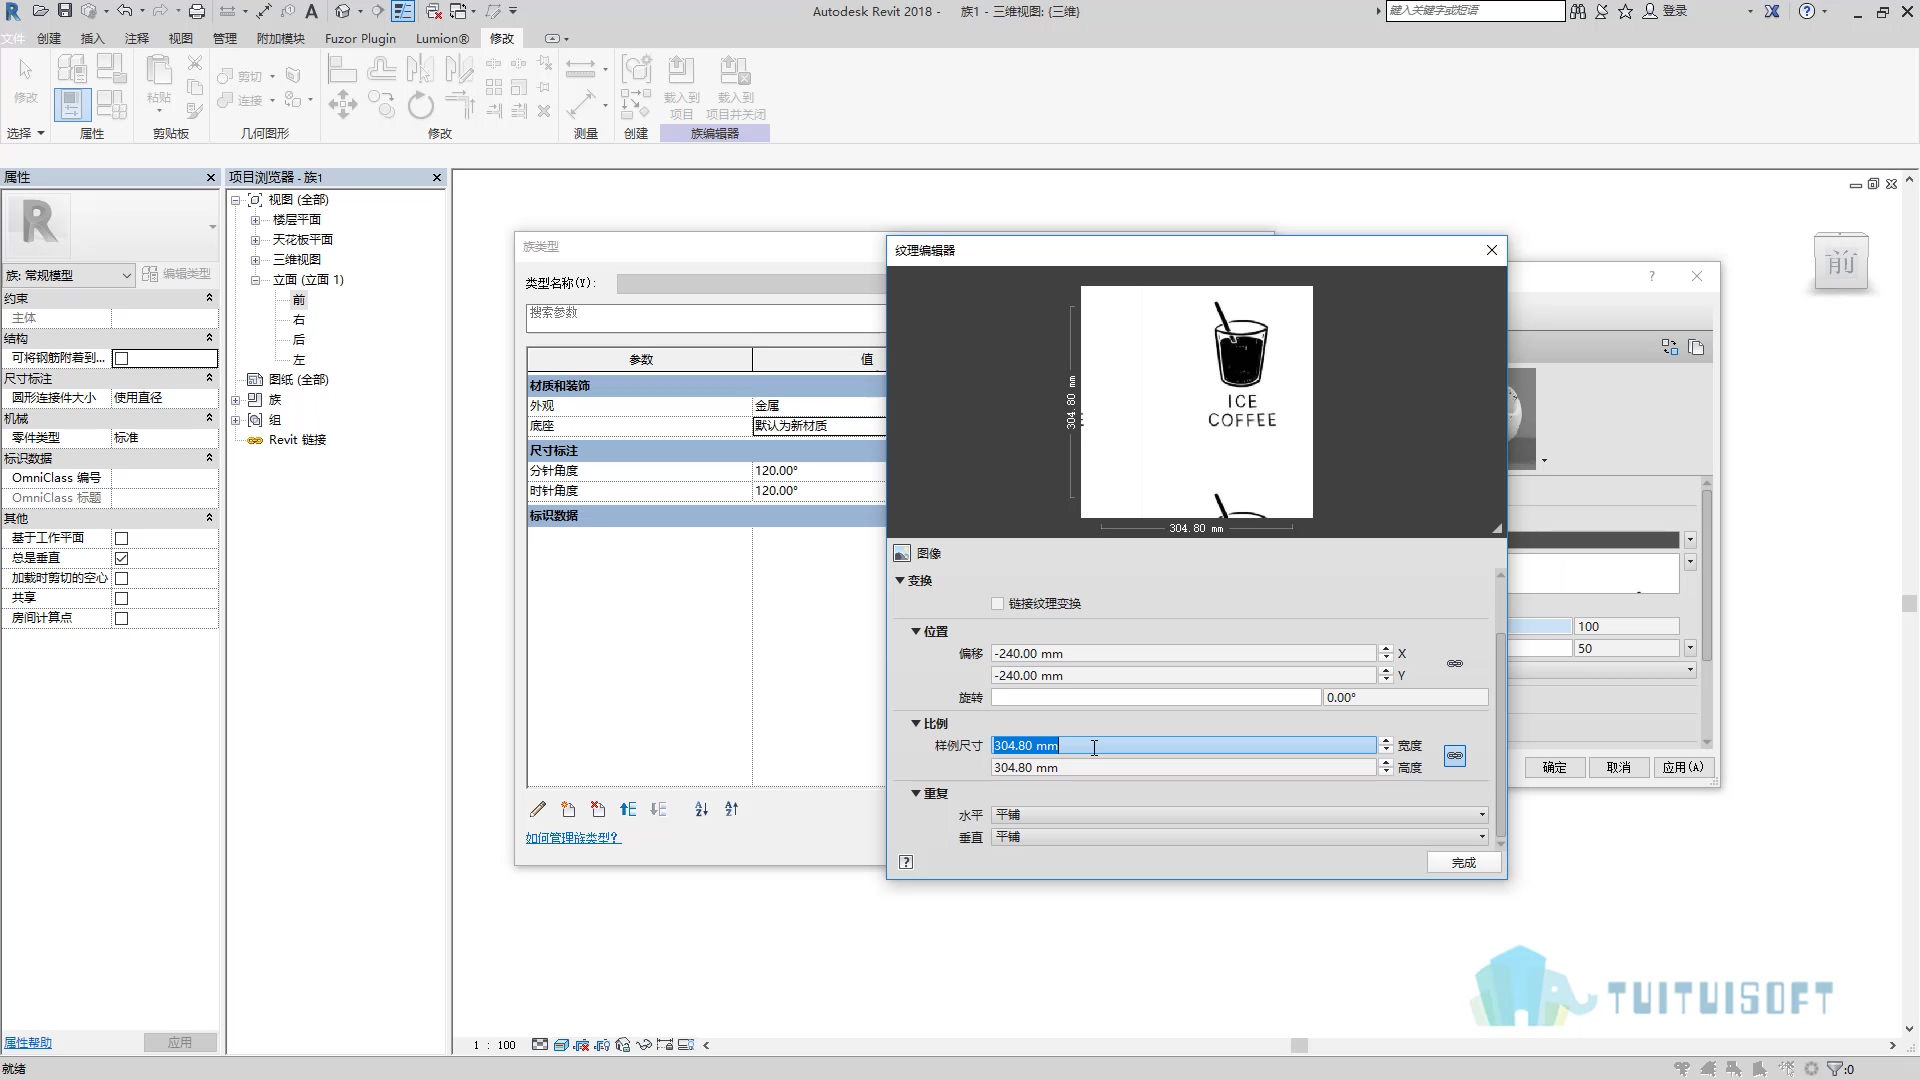The height and width of the screenshot is (1080, 1920).
Task: Click the 完成 button
Action: pyautogui.click(x=1463, y=862)
